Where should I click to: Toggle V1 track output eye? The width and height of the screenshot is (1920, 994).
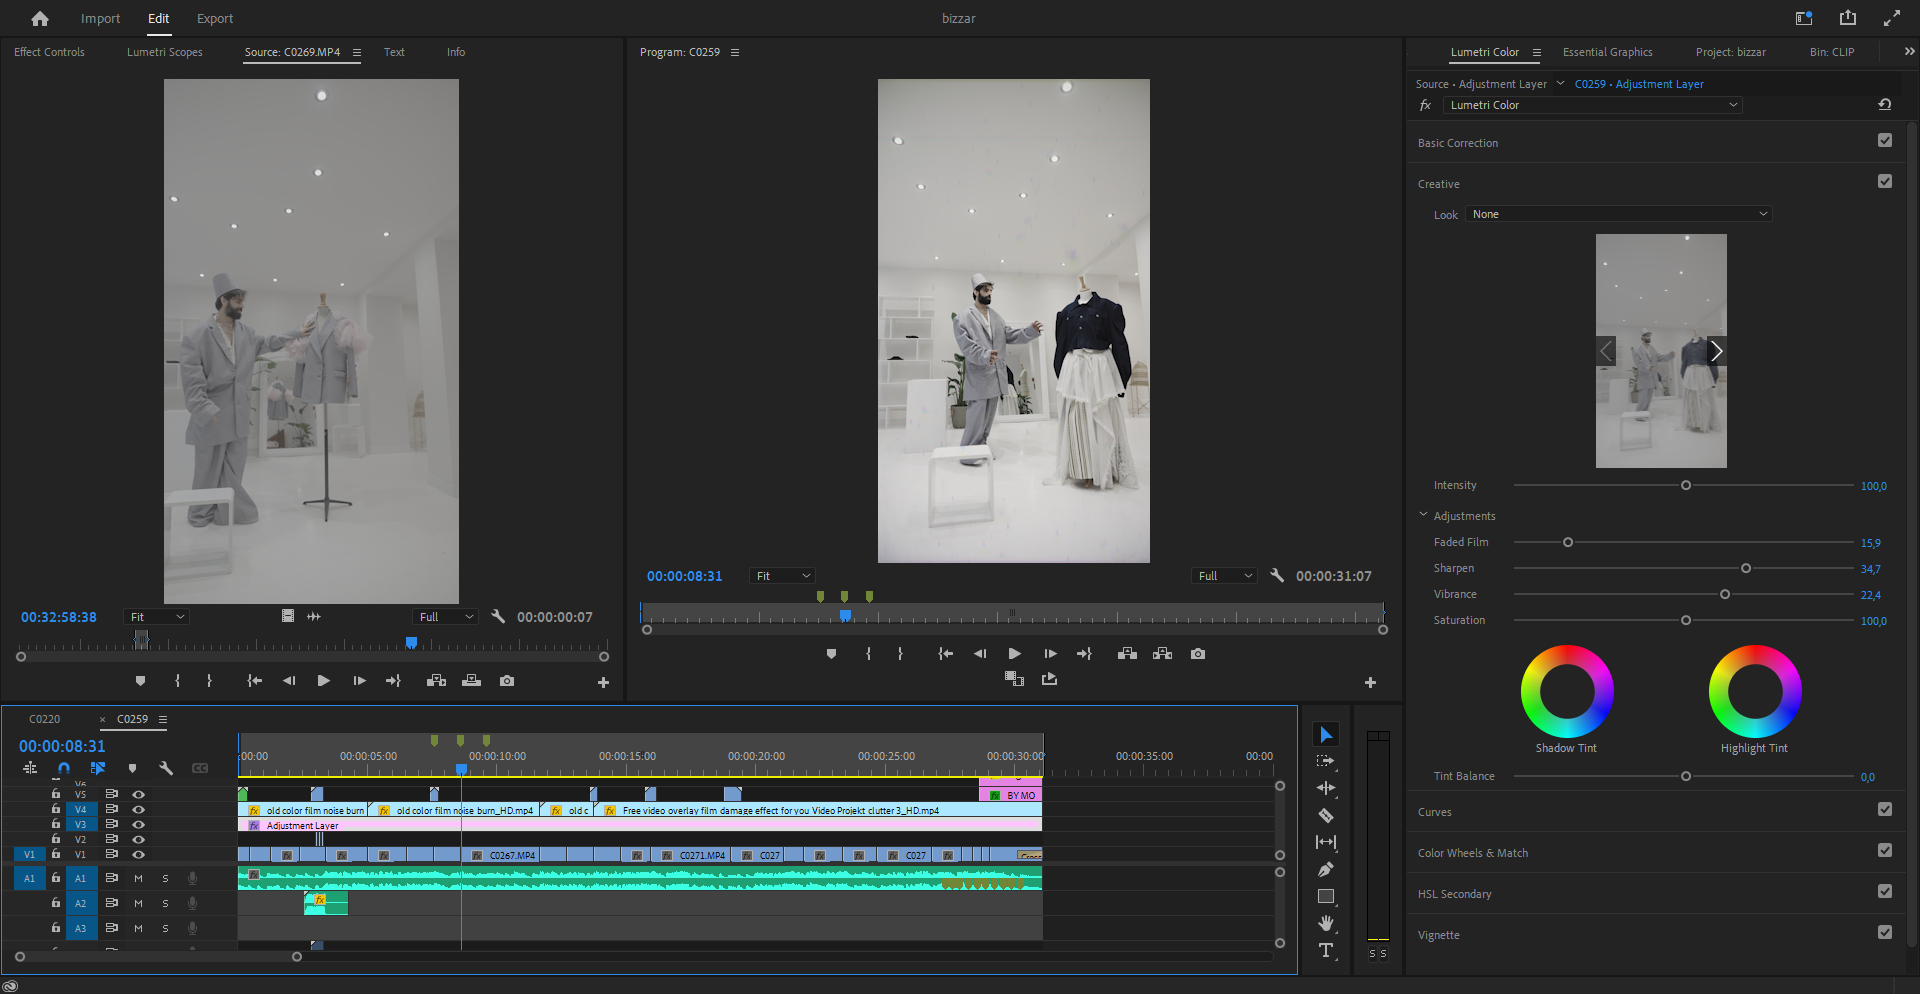point(139,854)
